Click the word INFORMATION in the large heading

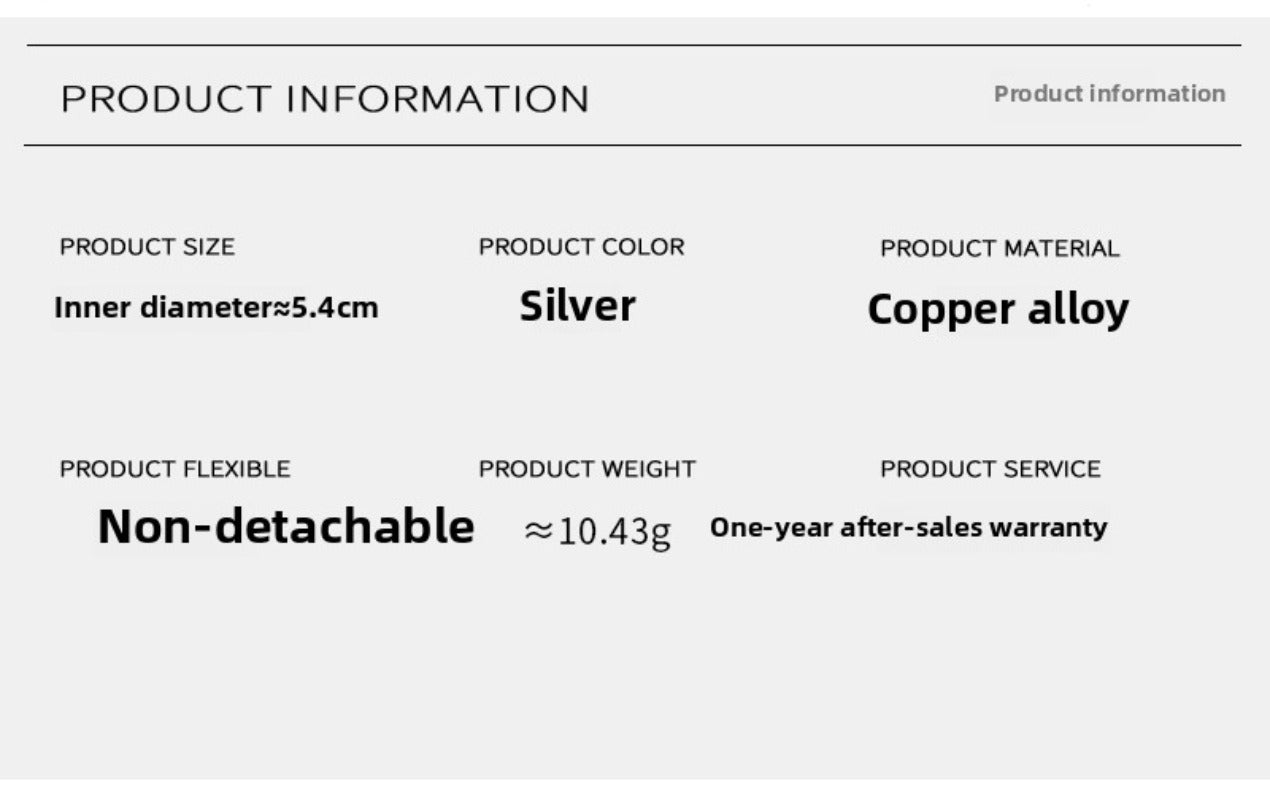[438, 100]
